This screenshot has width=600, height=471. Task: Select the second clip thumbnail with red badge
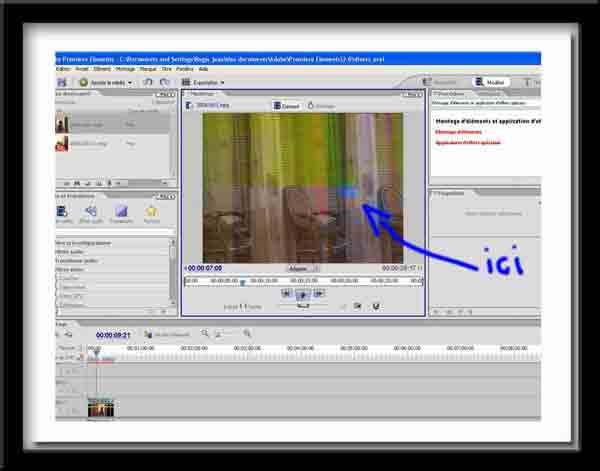tap(62, 143)
